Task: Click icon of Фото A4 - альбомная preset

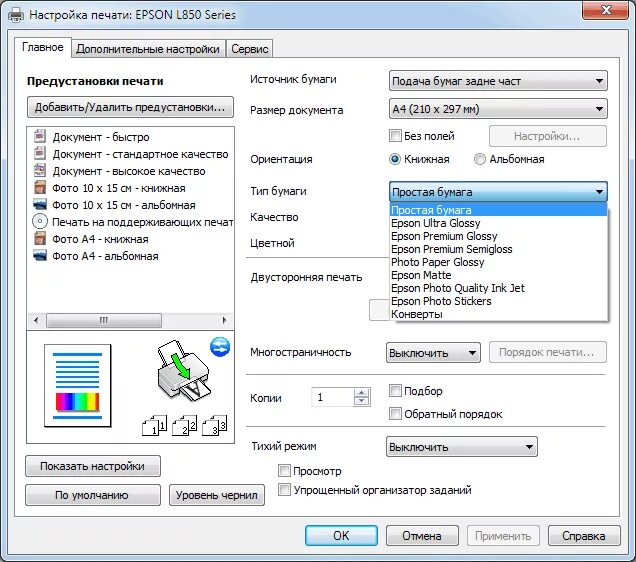Action: tap(40, 255)
